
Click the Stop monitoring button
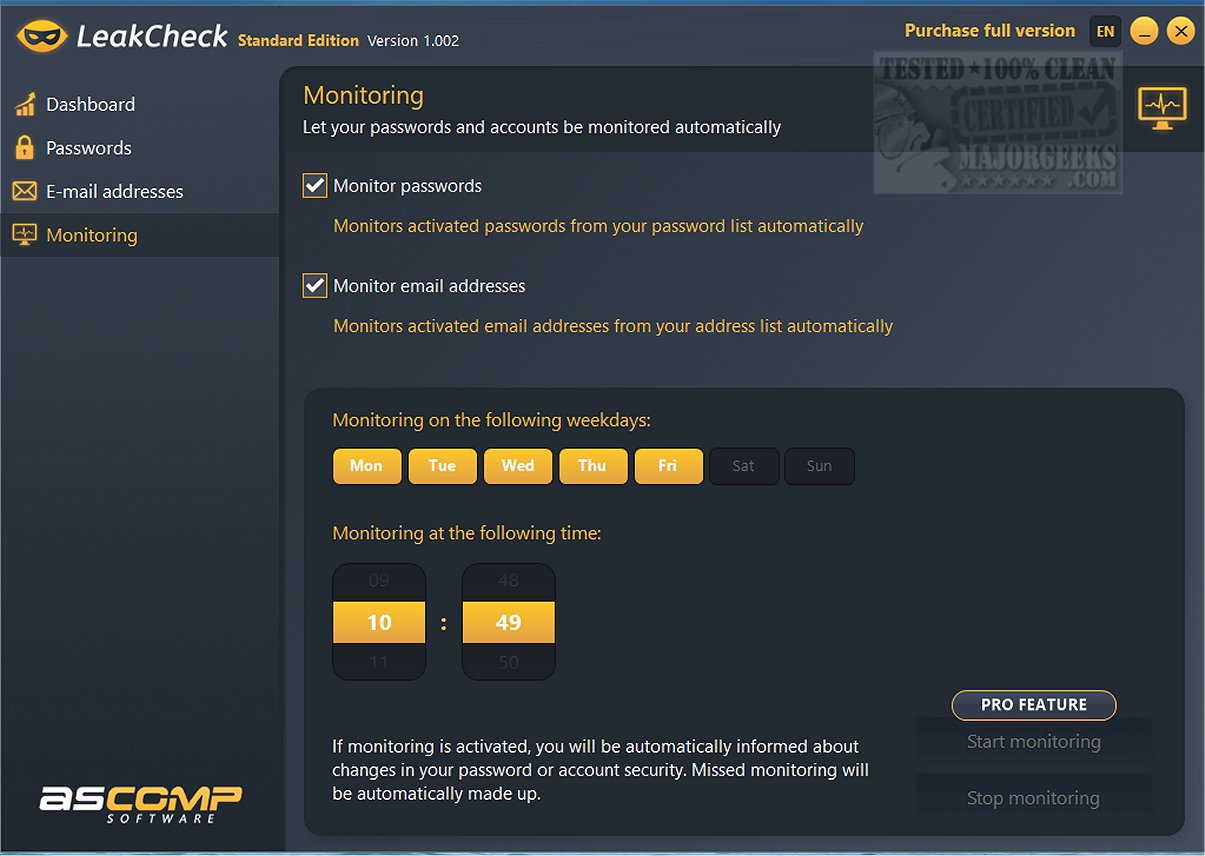click(x=1034, y=798)
